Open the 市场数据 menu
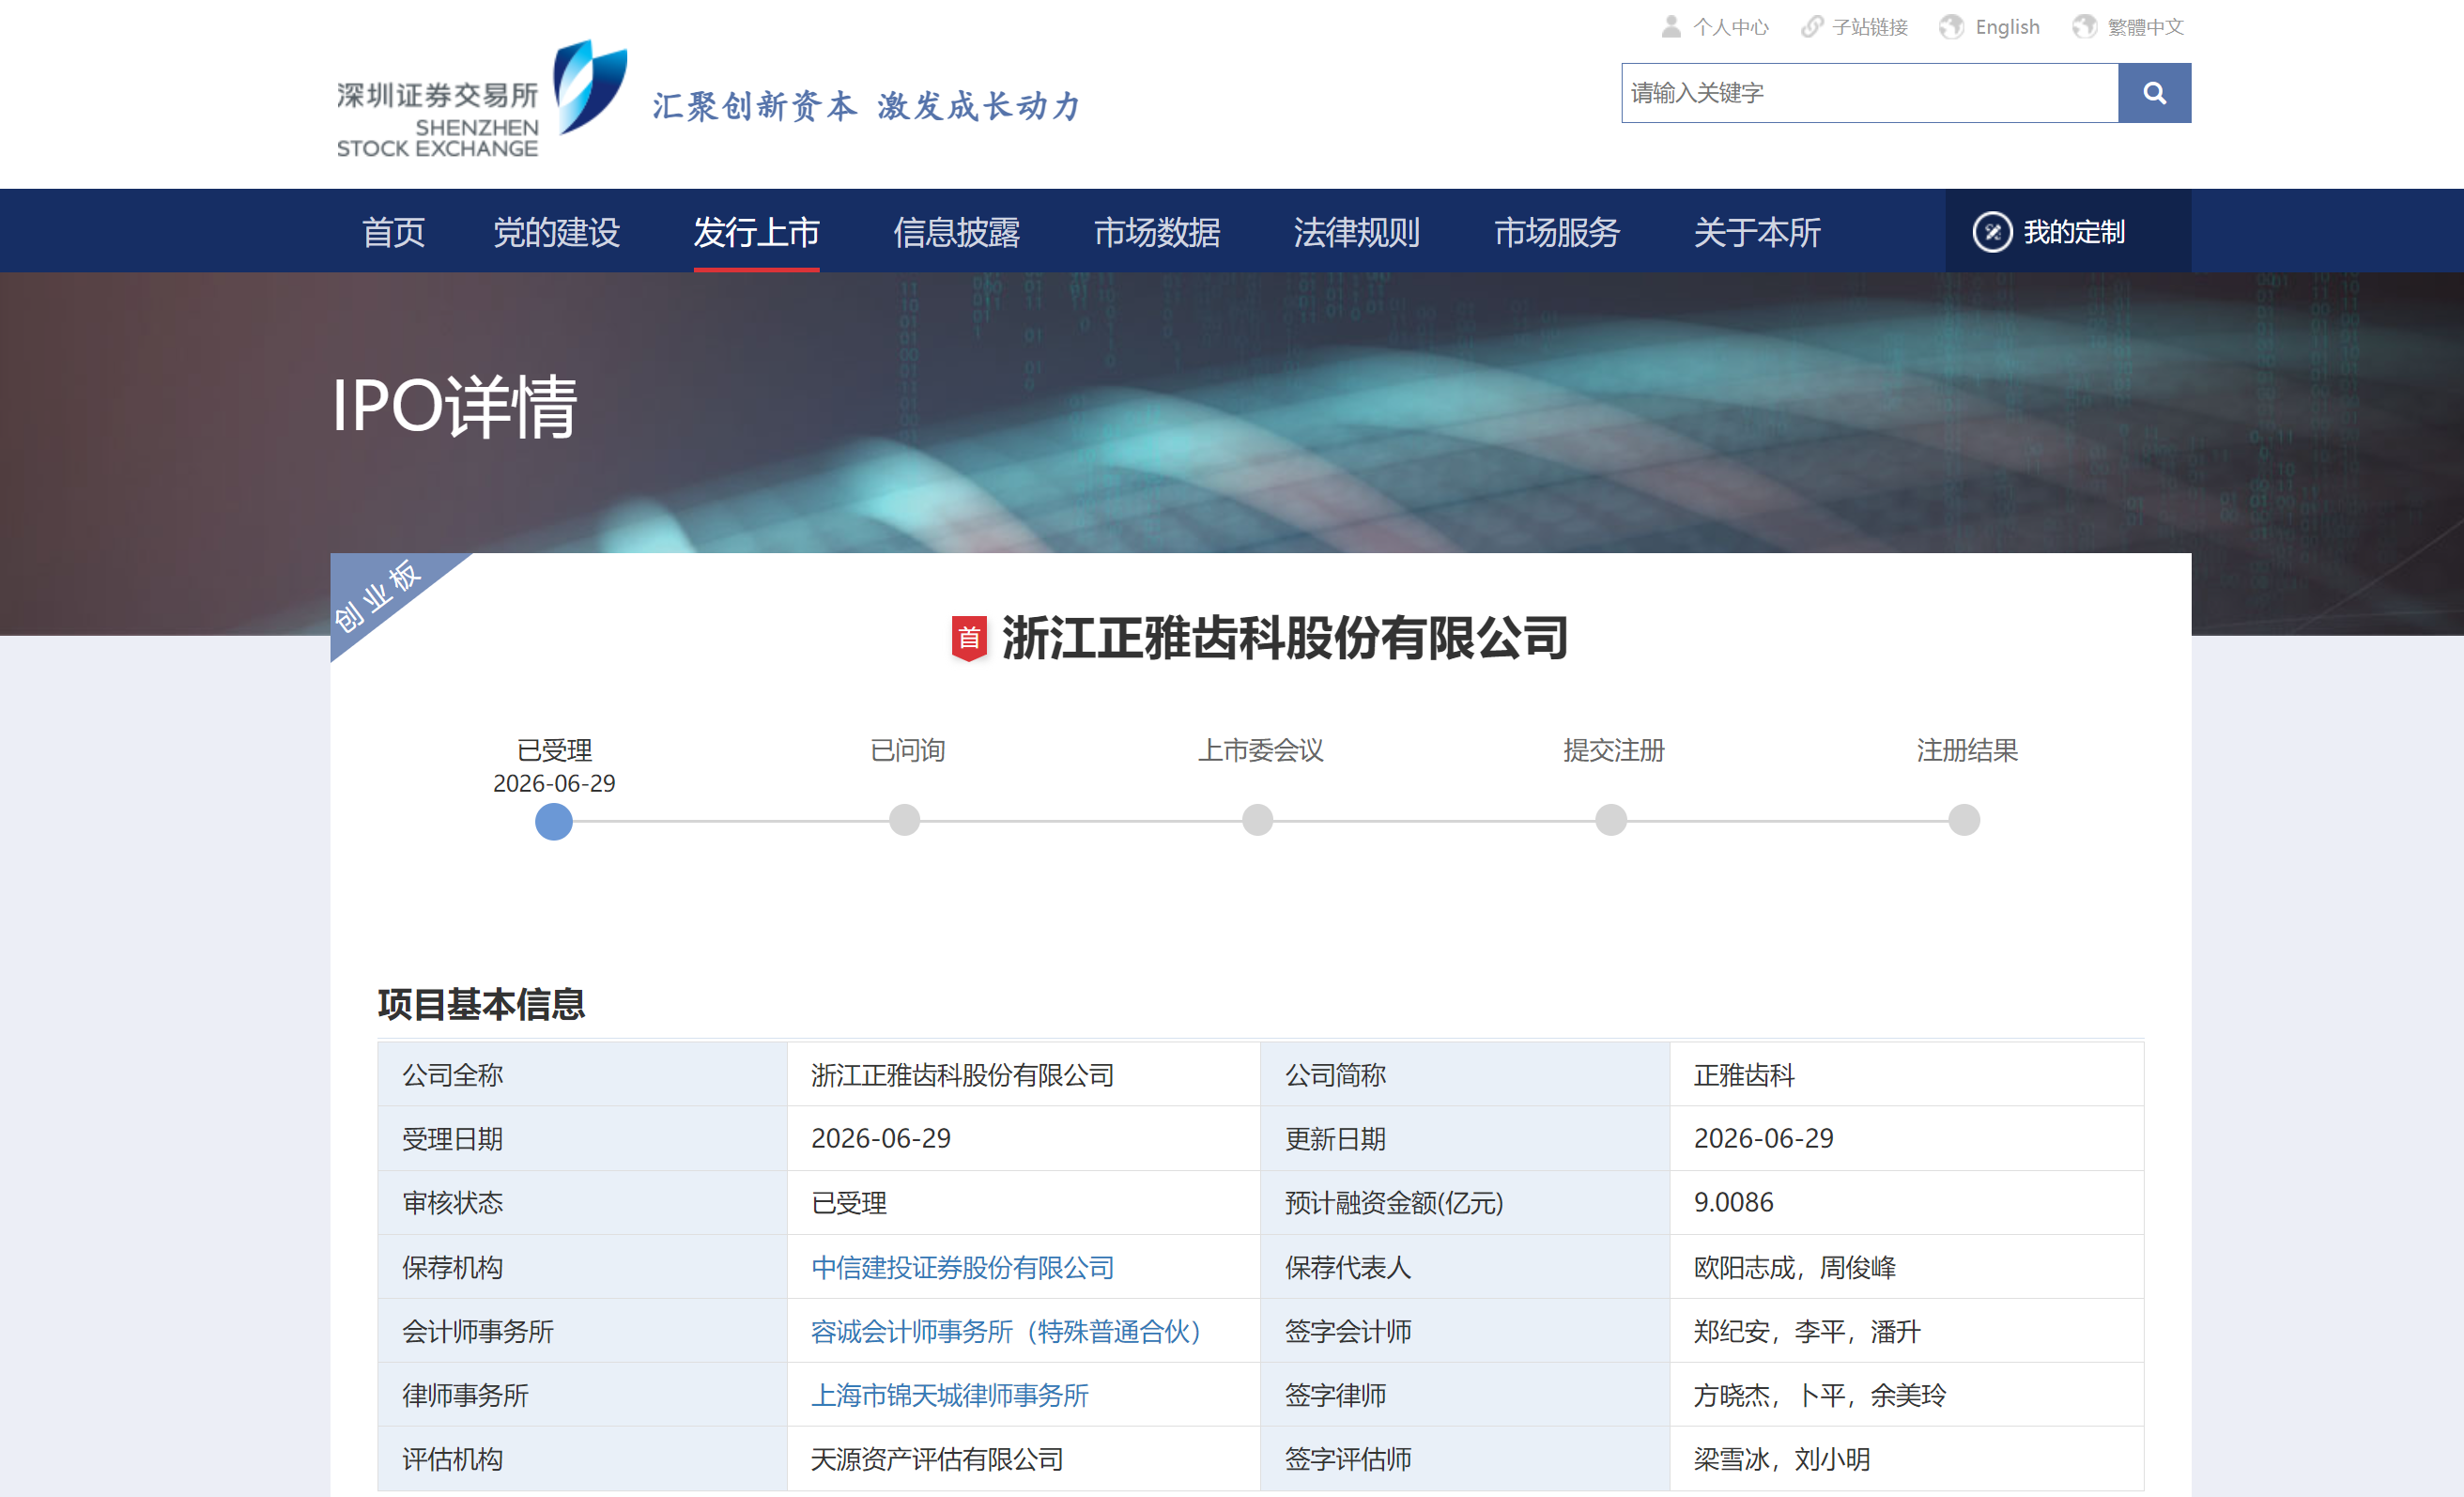Image resolution: width=2464 pixels, height=1497 pixels. pos(1157,232)
